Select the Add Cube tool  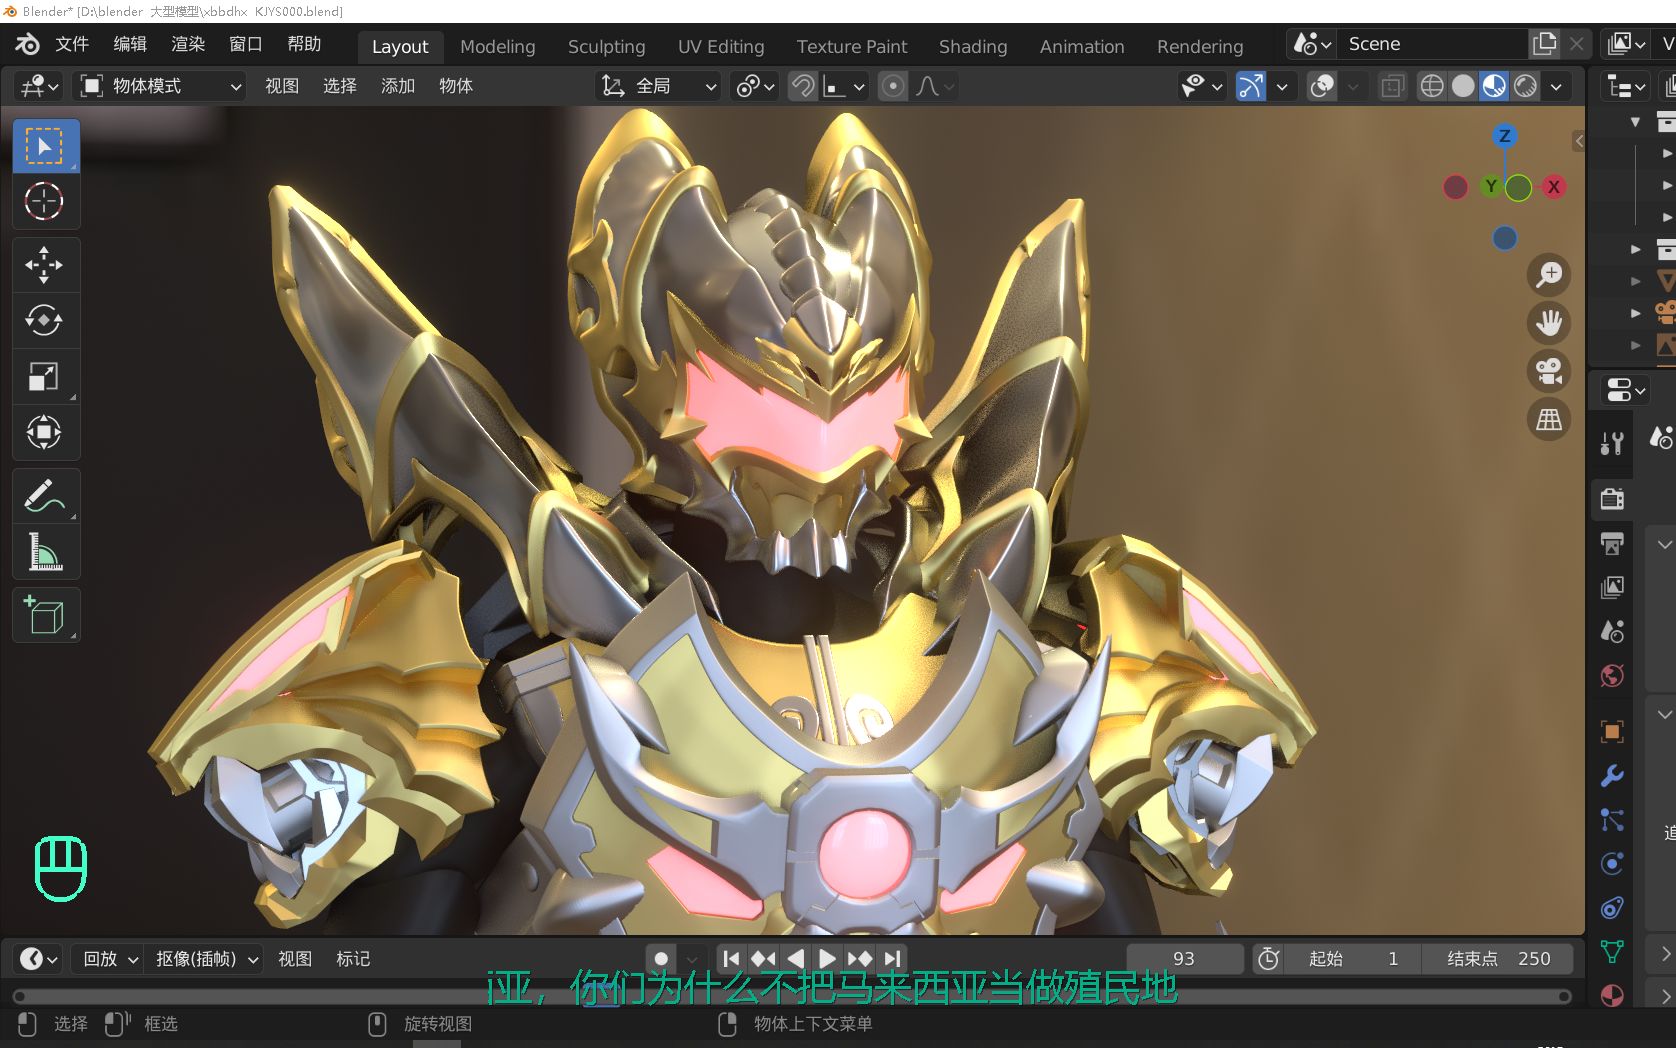tap(45, 614)
